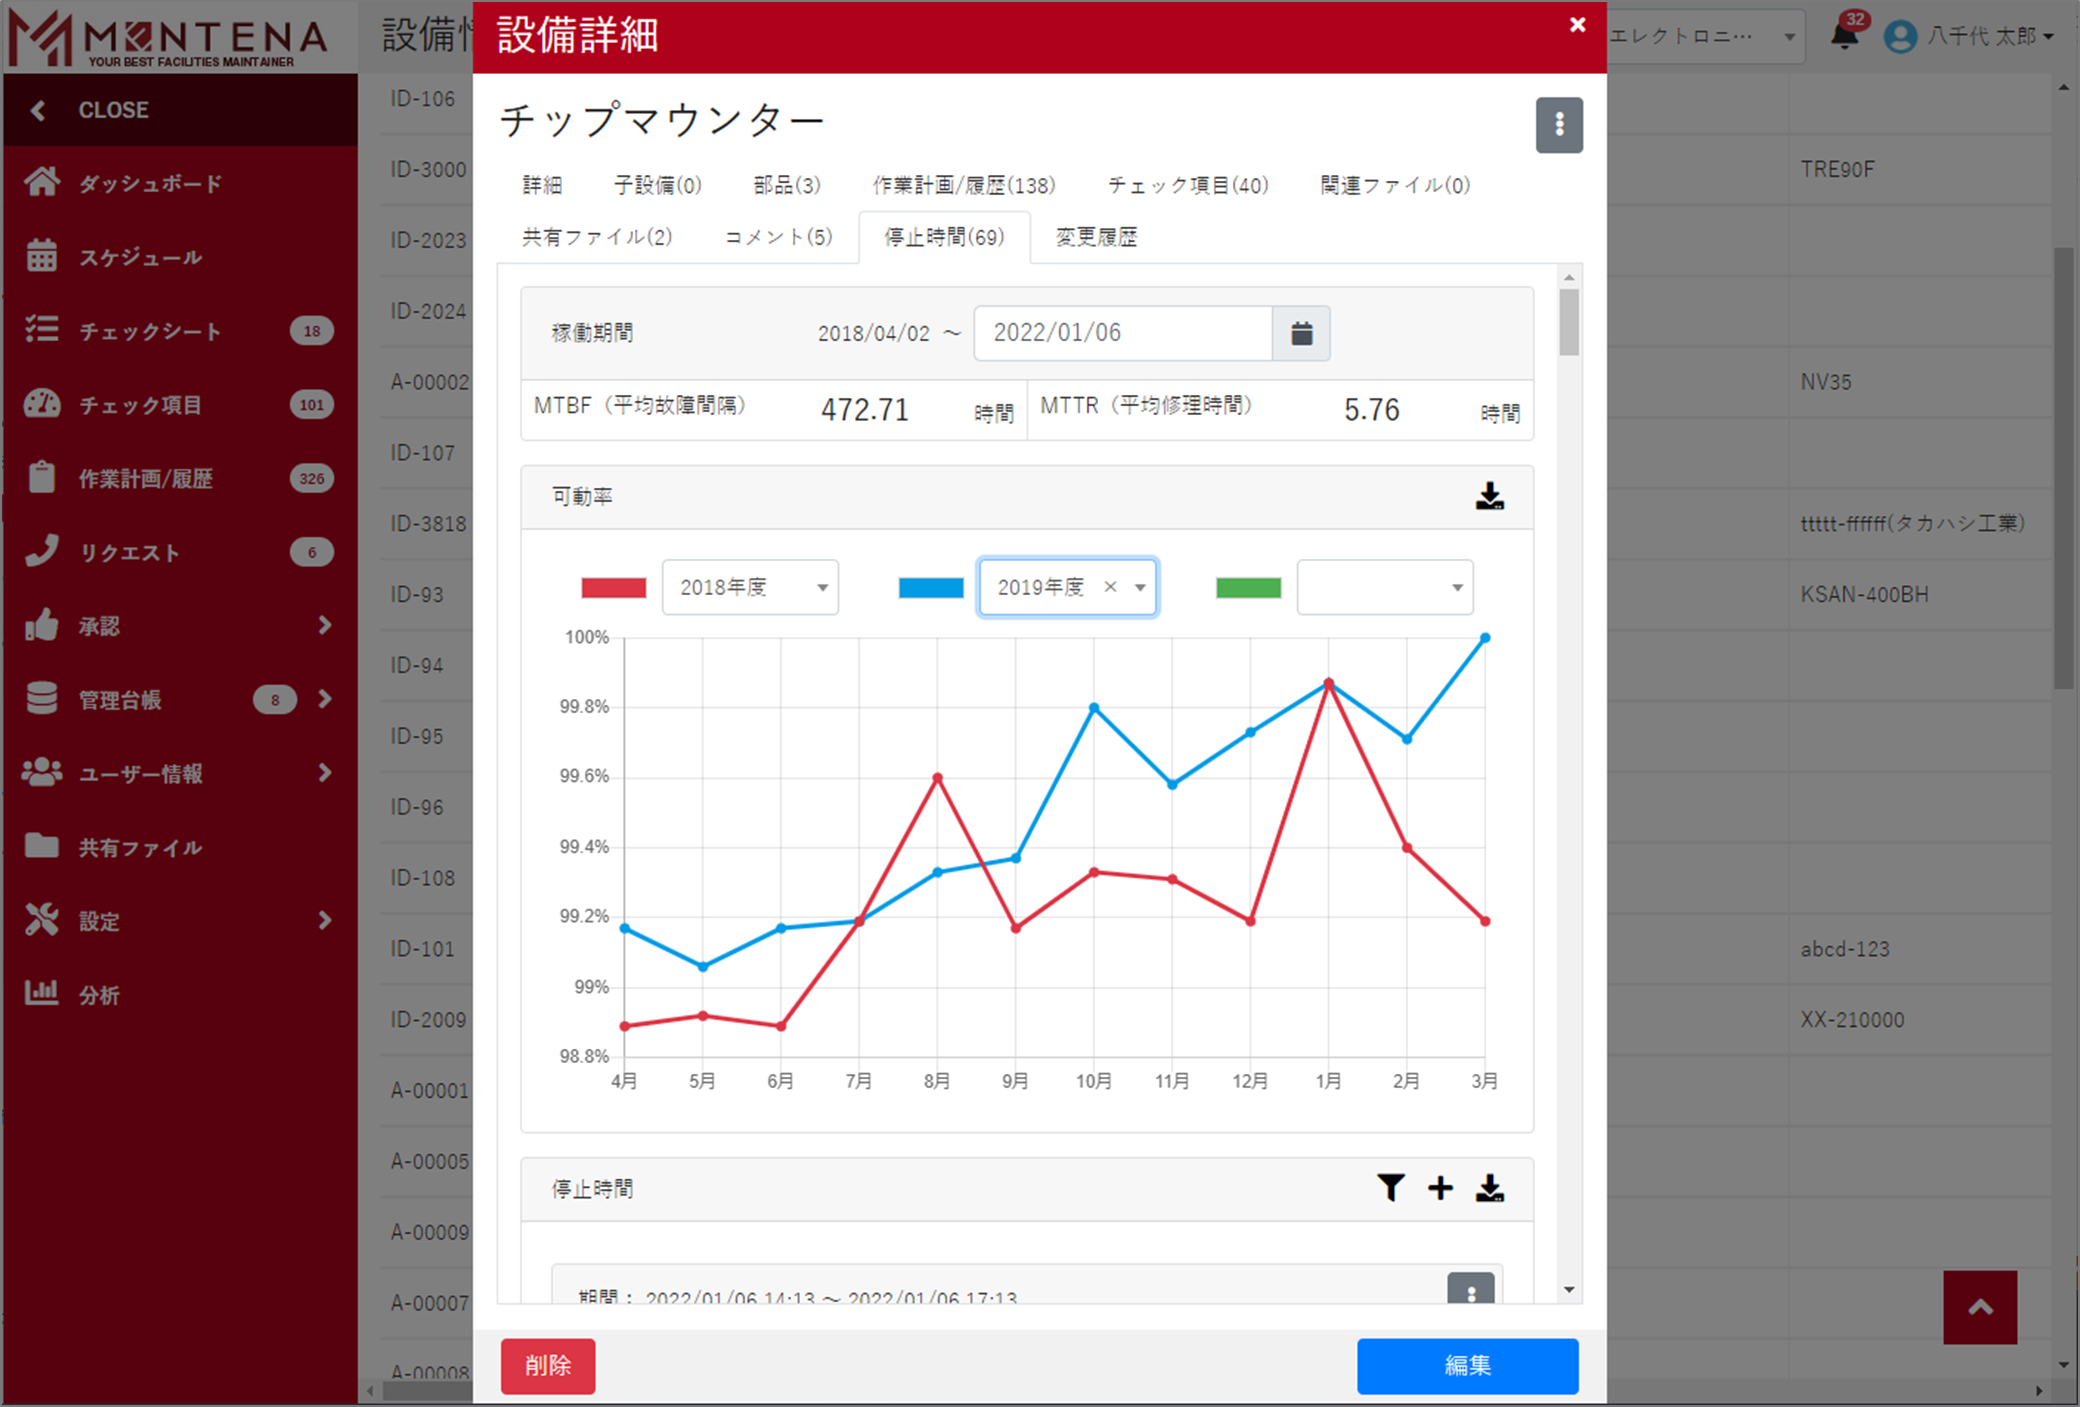Clear the 2019年度 selection with the x
The height and width of the screenshot is (1407, 2080).
(1110, 587)
